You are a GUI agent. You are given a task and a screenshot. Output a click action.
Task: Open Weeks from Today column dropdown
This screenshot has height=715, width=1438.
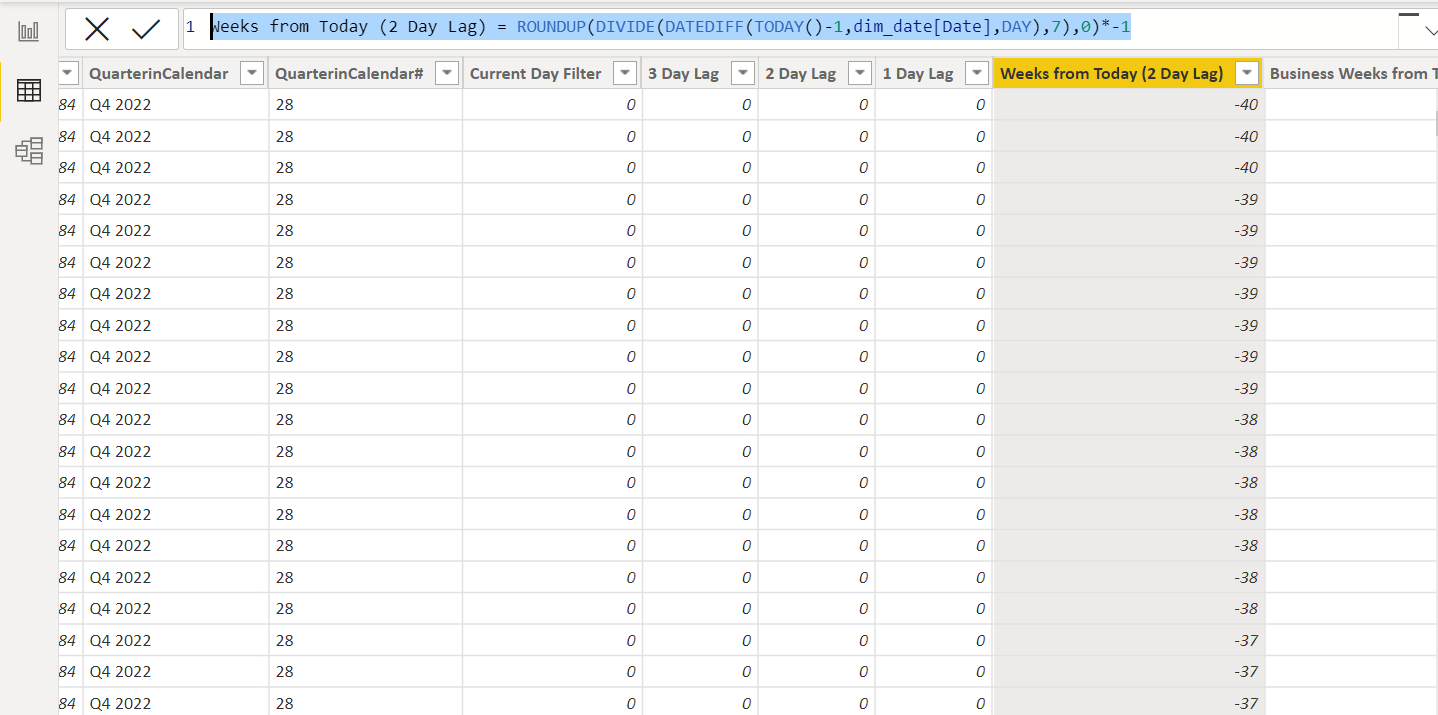1248,73
